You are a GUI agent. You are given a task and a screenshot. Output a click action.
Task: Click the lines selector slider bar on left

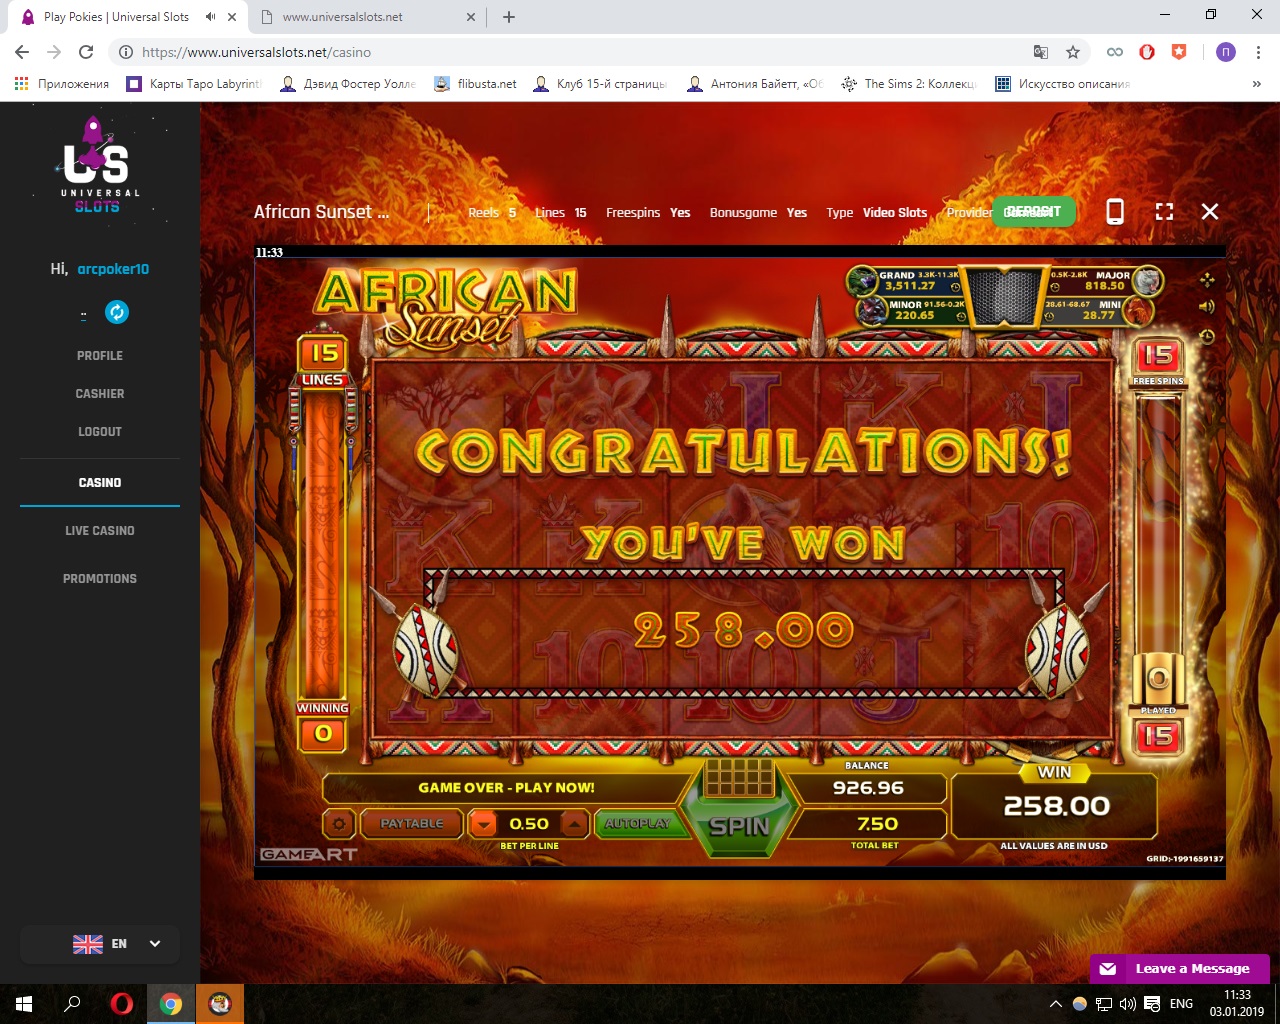tap(323, 544)
